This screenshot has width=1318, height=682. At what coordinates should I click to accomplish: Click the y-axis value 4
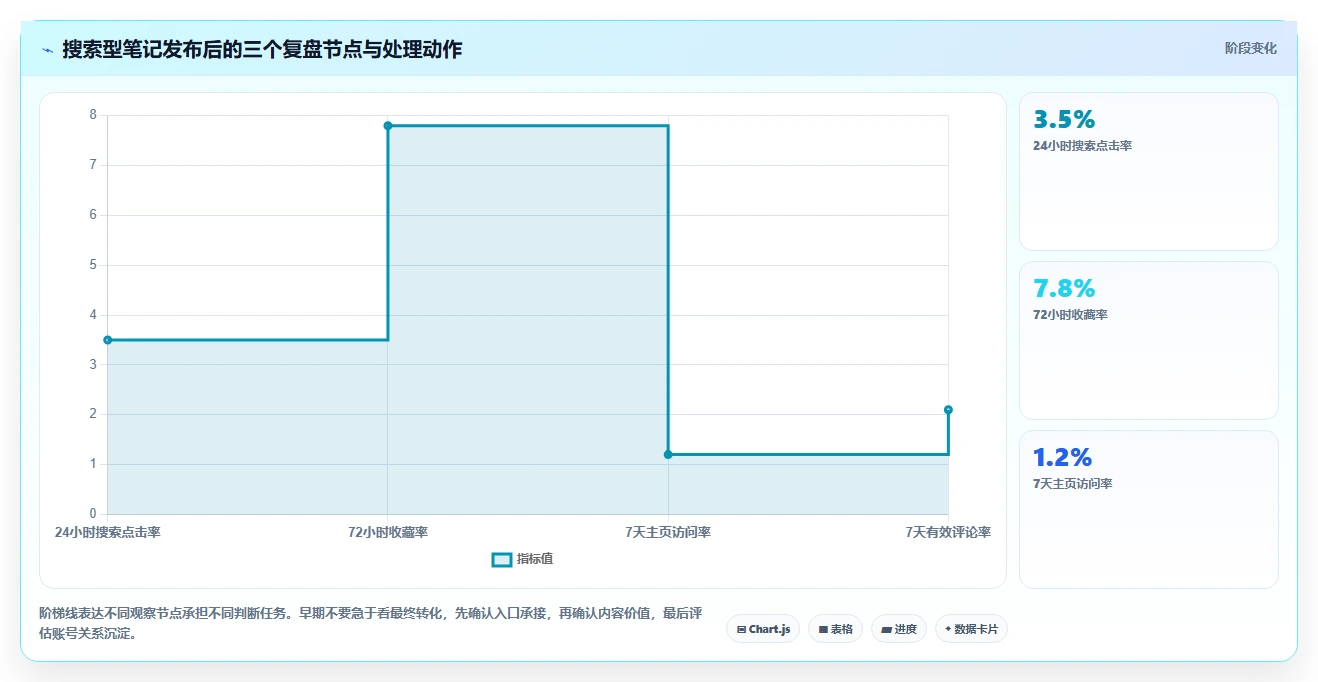(93, 315)
